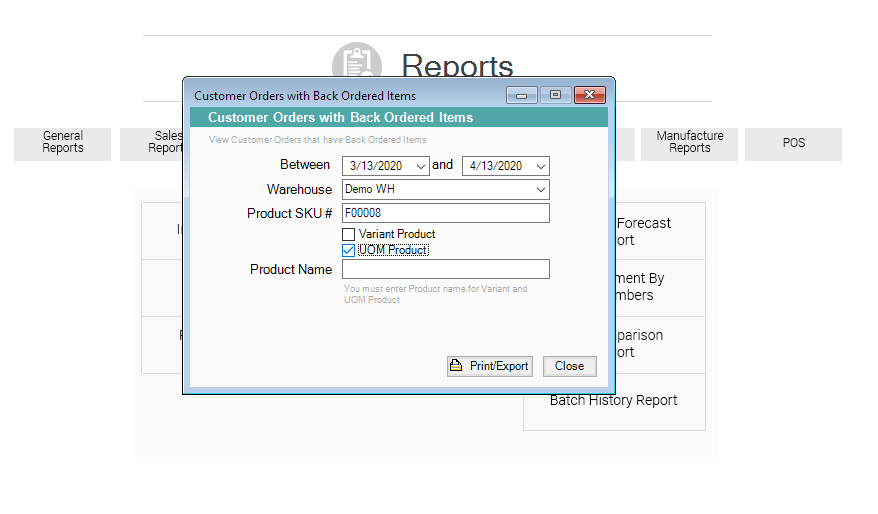Focus the Product Name text box
The height and width of the screenshot is (514, 878).
(445, 269)
